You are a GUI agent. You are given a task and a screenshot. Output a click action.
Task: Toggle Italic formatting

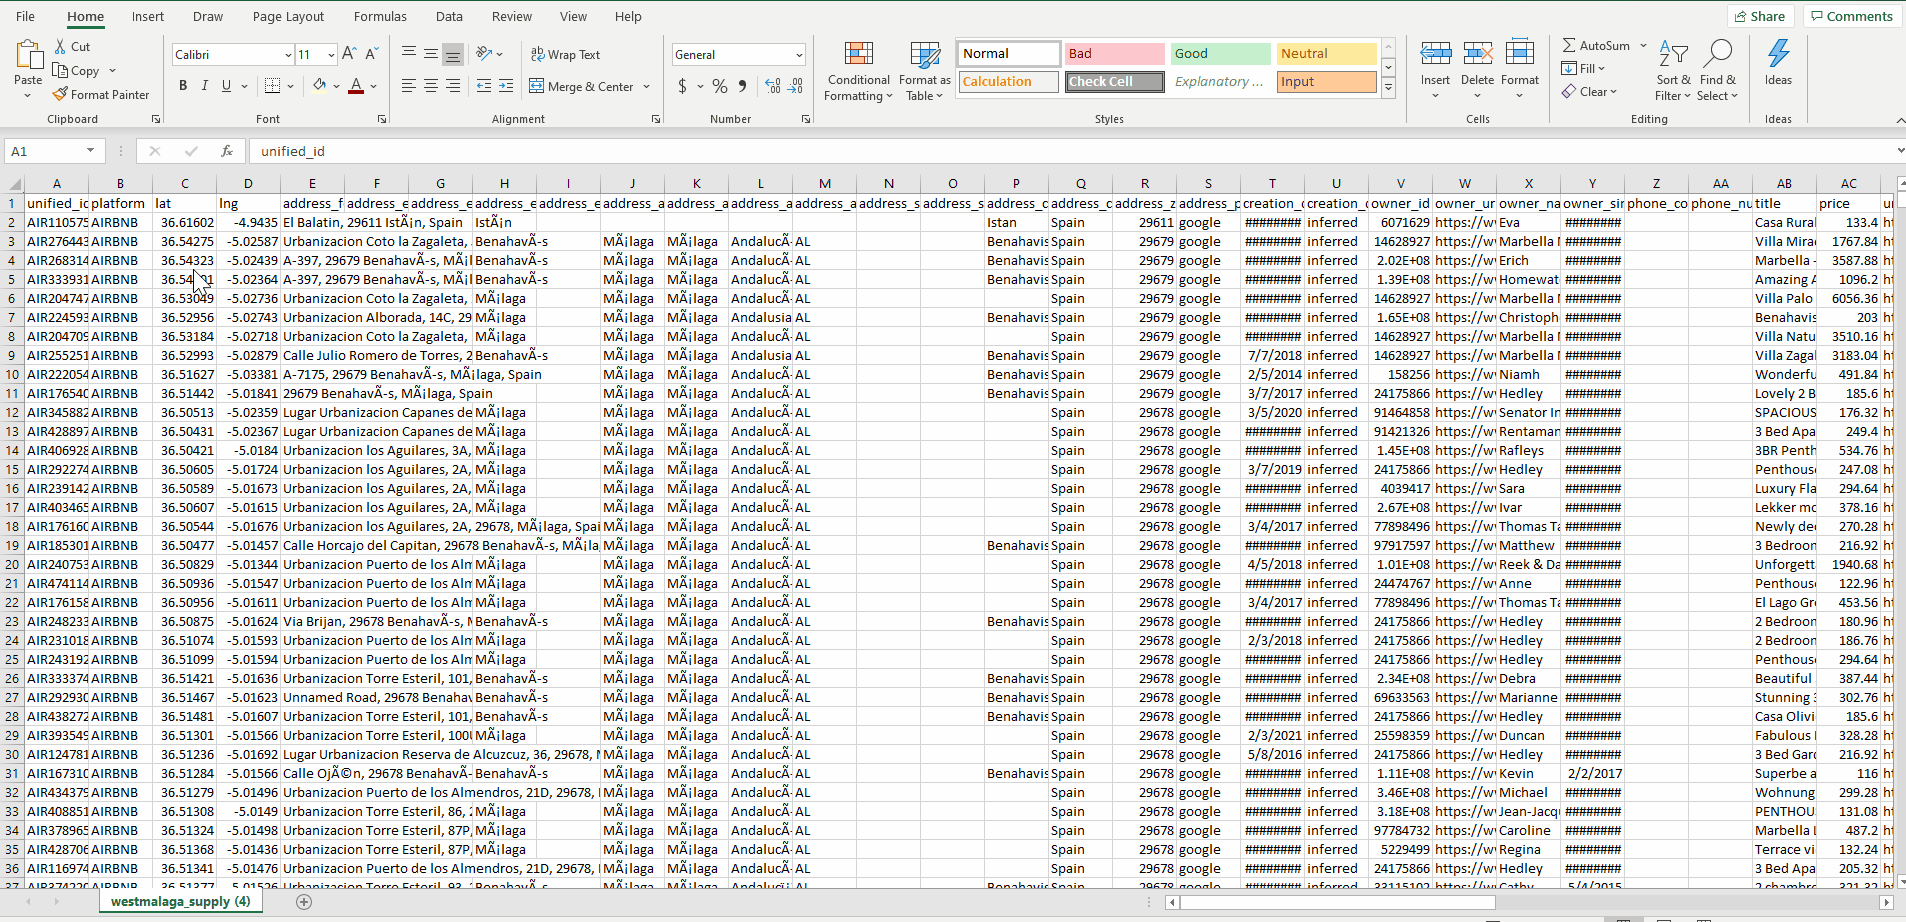[x=205, y=86]
